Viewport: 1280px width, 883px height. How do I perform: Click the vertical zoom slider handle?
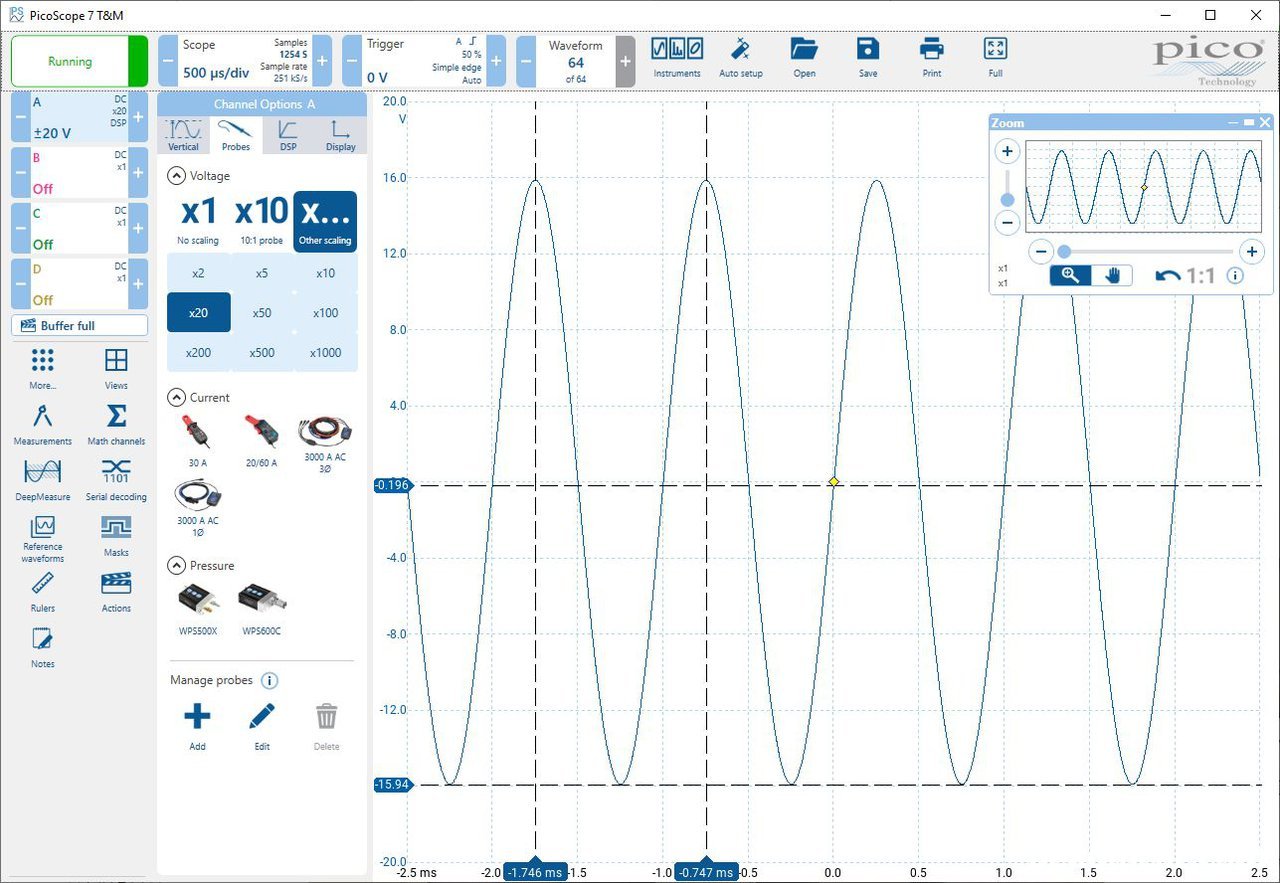point(1007,200)
